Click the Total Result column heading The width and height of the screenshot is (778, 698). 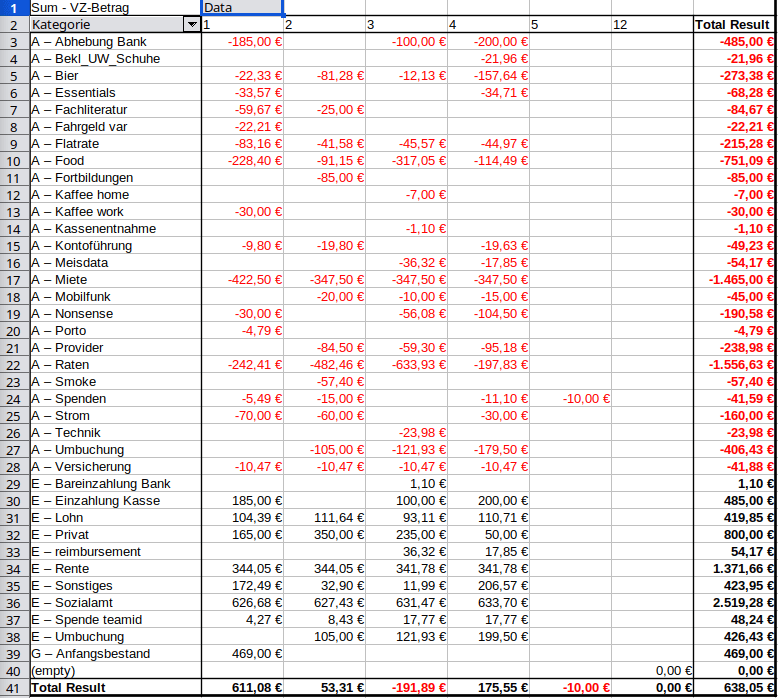(x=734, y=24)
